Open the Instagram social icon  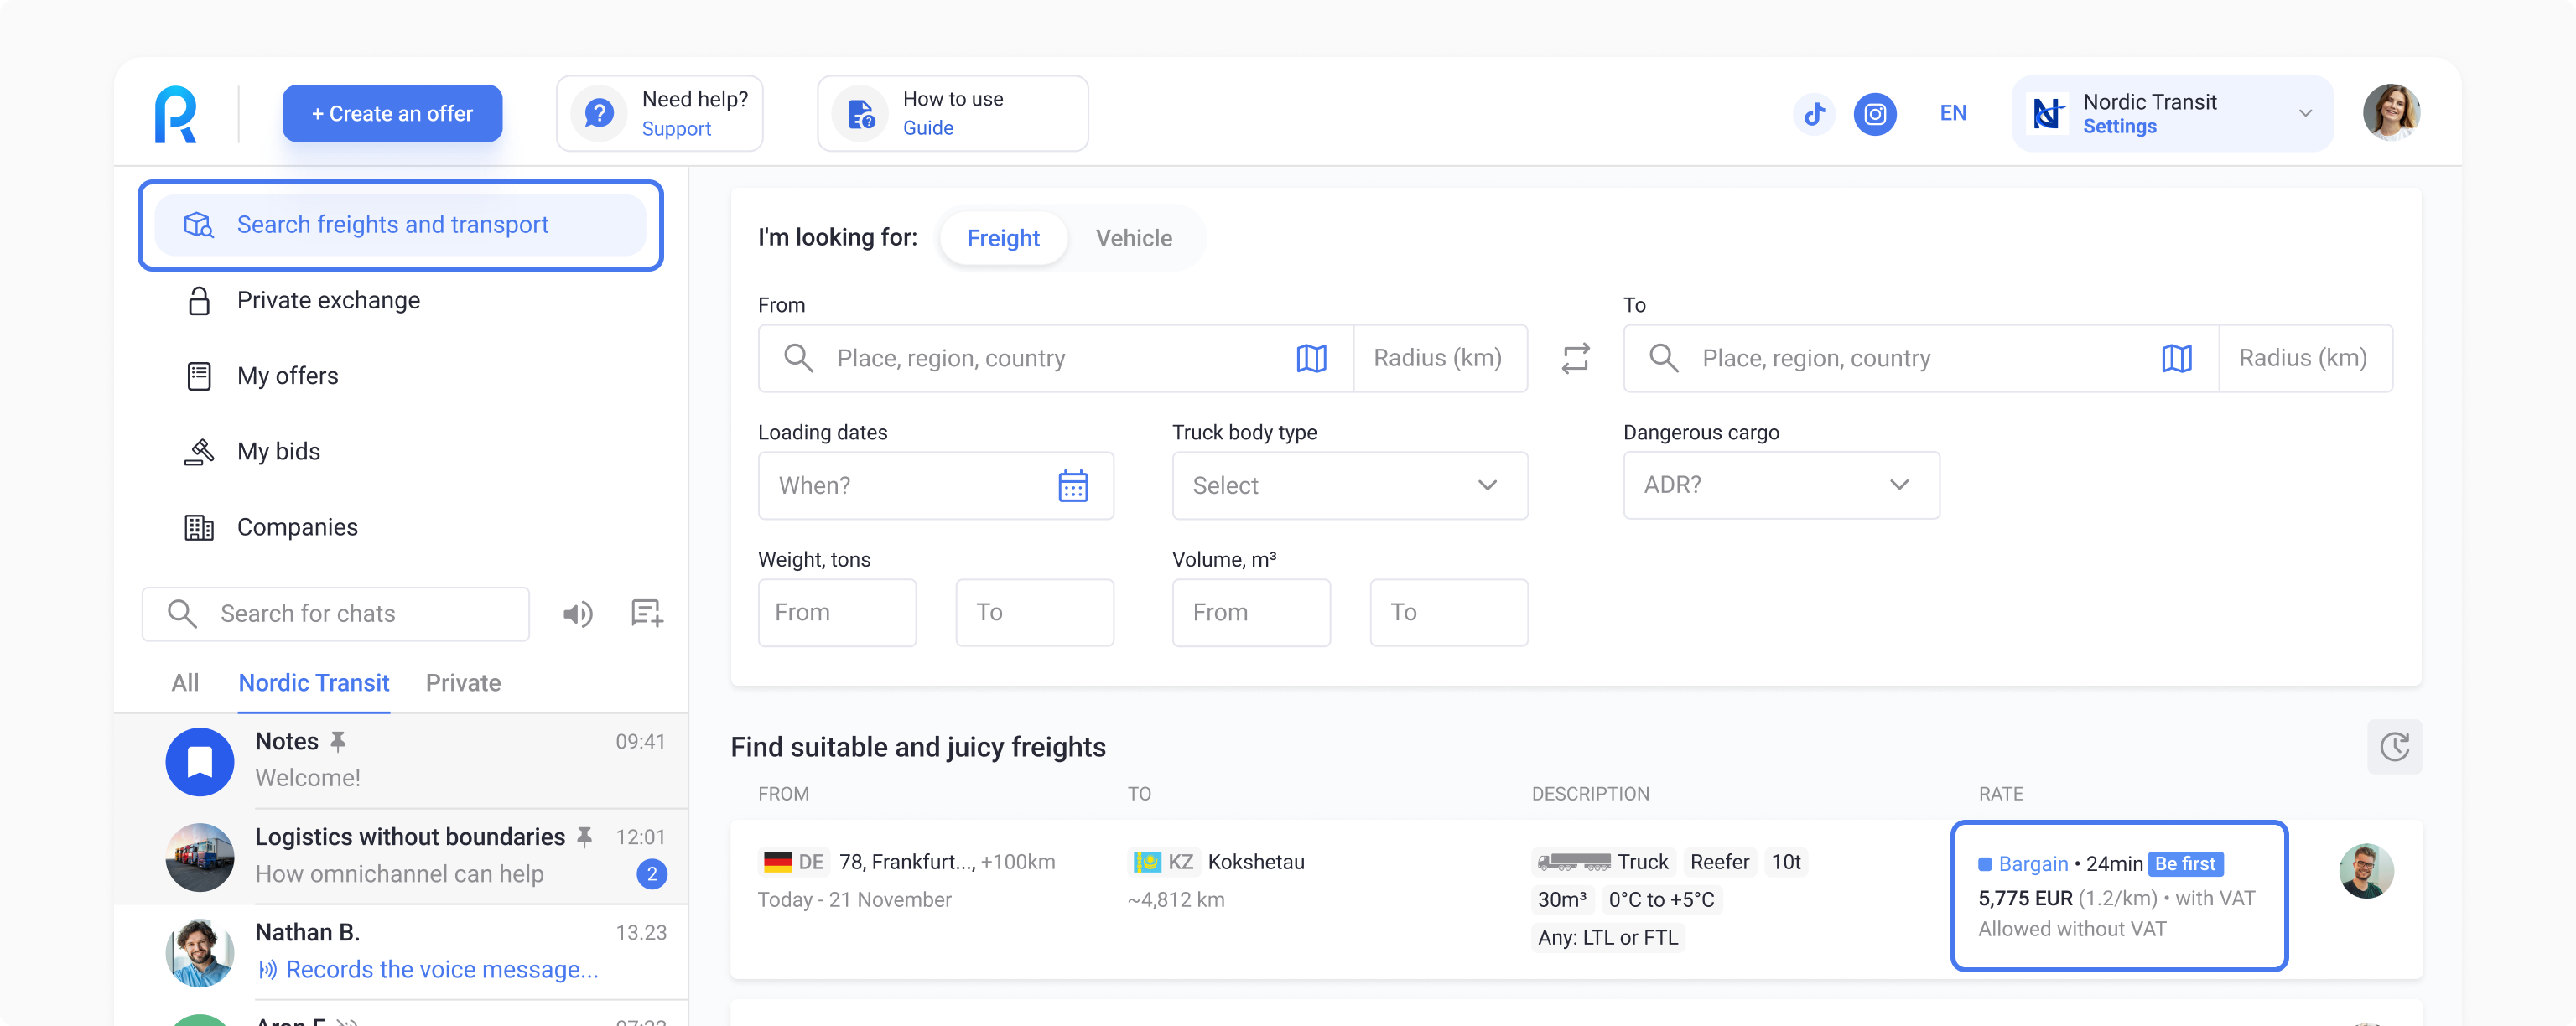click(1875, 114)
